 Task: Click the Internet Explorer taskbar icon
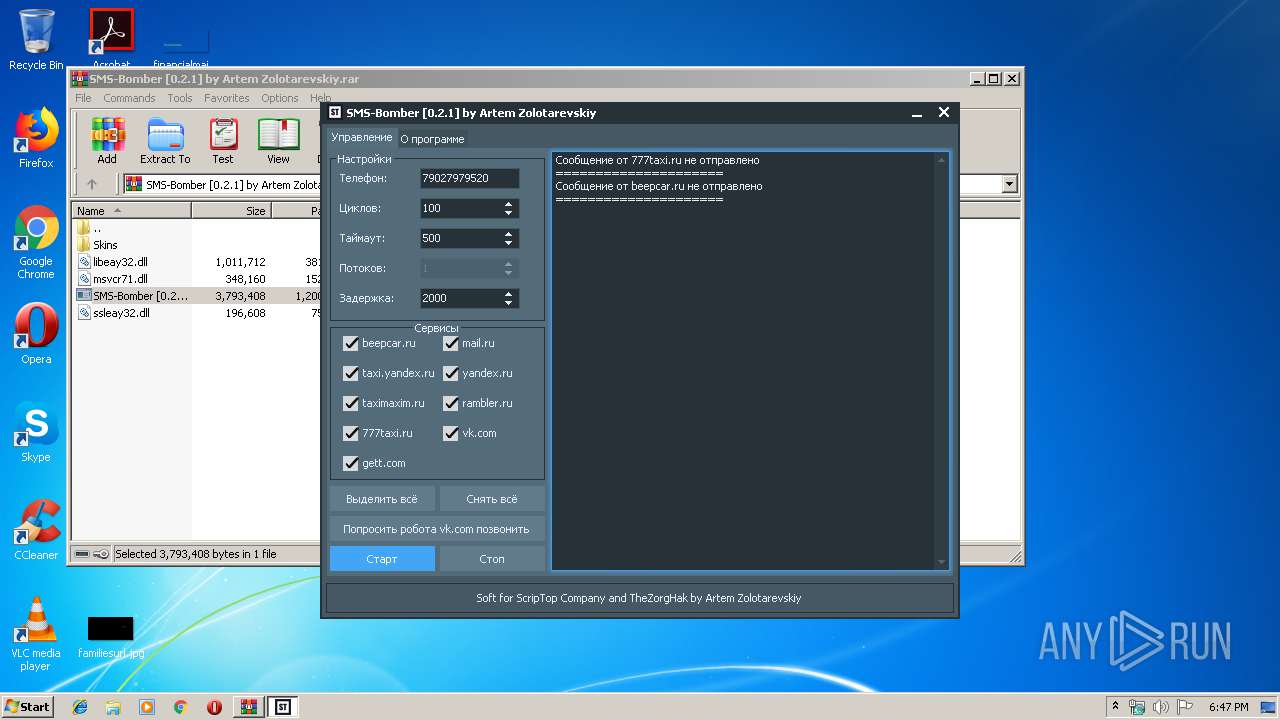[80, 707]
